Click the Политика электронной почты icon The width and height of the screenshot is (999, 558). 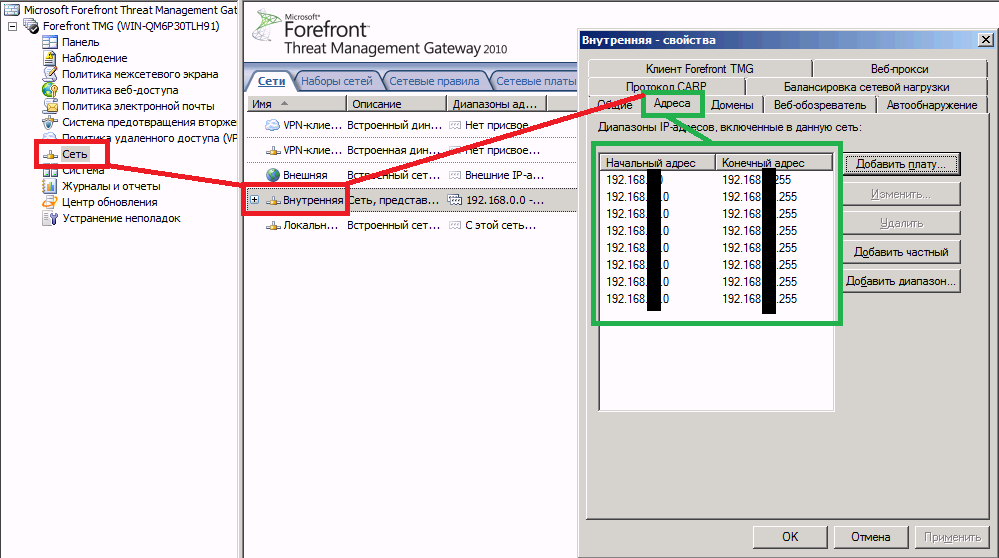(x=50, y=106)
